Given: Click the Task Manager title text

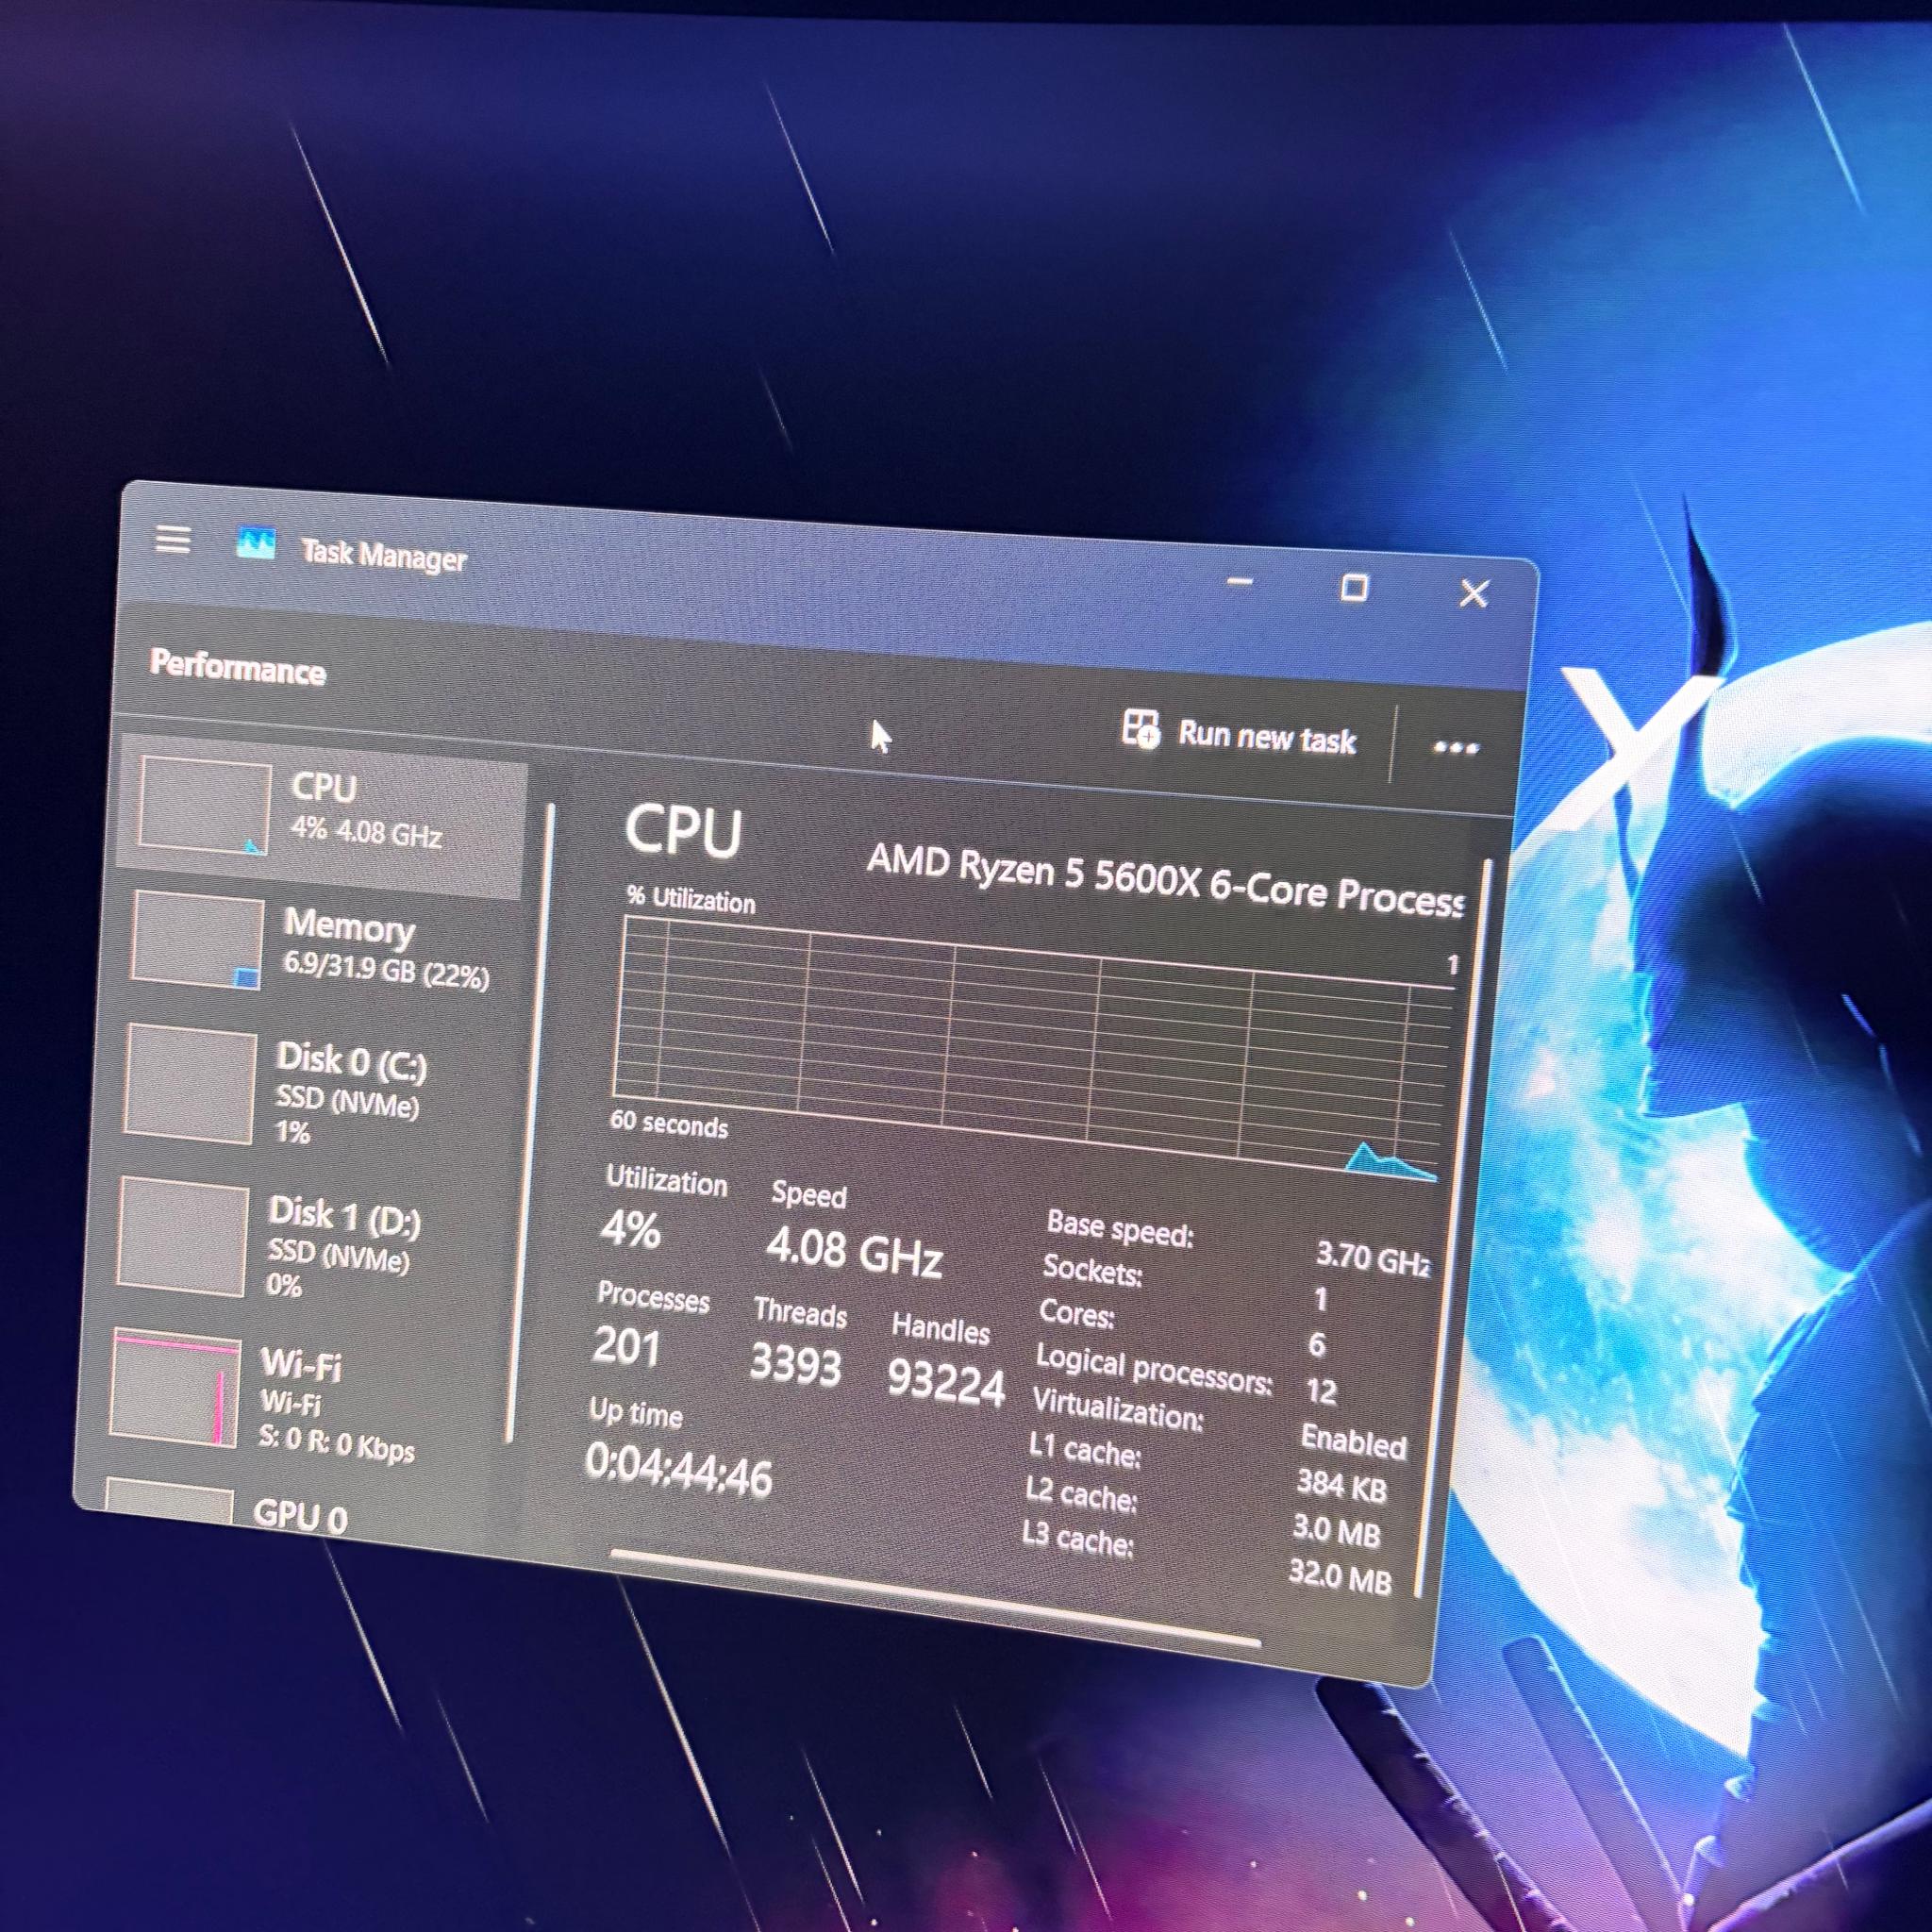Looking at the screenshot, I should coord(384,554).
